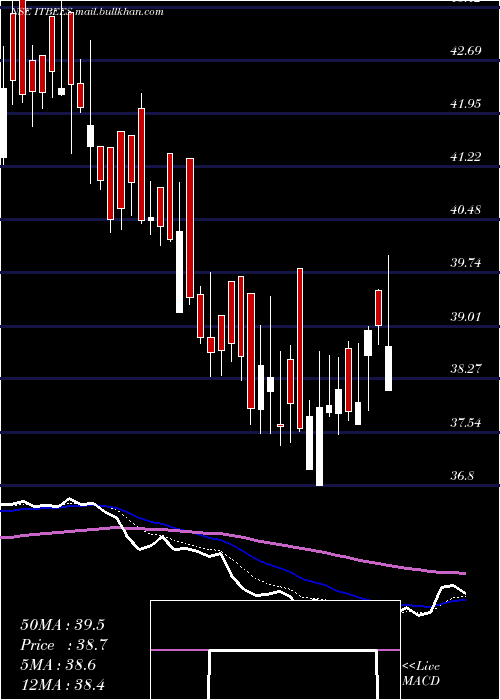Click the 40.48 price axis label

tap(466, 209)
